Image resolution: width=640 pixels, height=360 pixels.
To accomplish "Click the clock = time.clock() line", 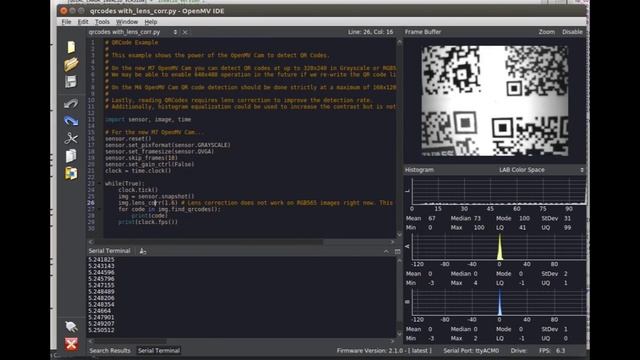I will pos(138,171).
